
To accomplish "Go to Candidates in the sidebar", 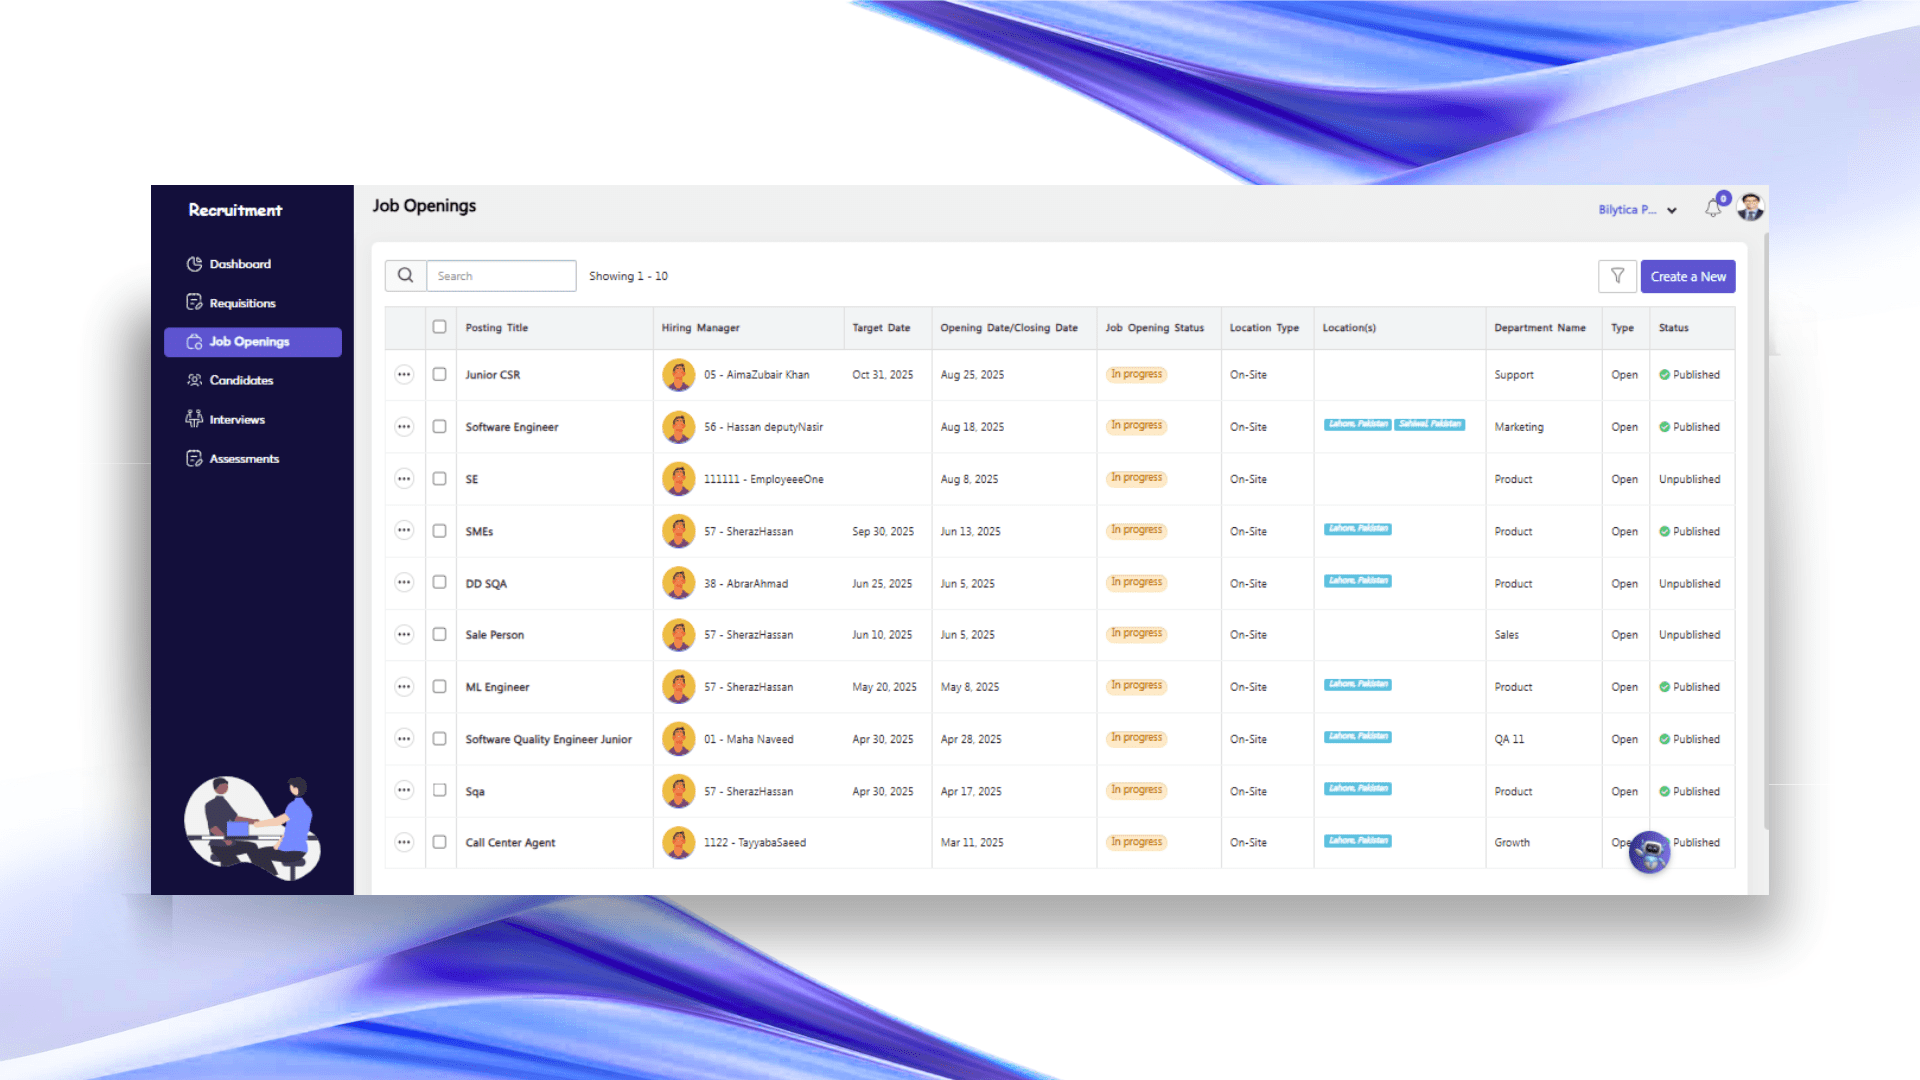I will pos(241,380).
